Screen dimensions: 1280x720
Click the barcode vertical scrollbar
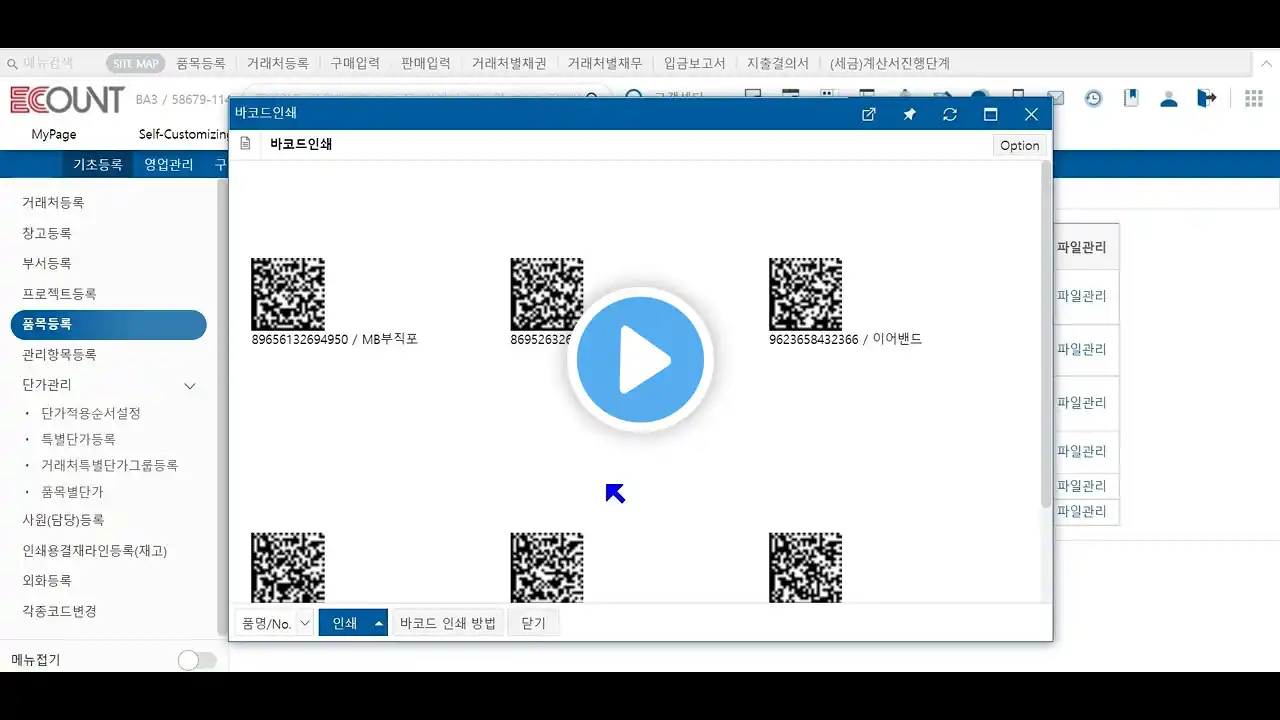pos(1046,335)
